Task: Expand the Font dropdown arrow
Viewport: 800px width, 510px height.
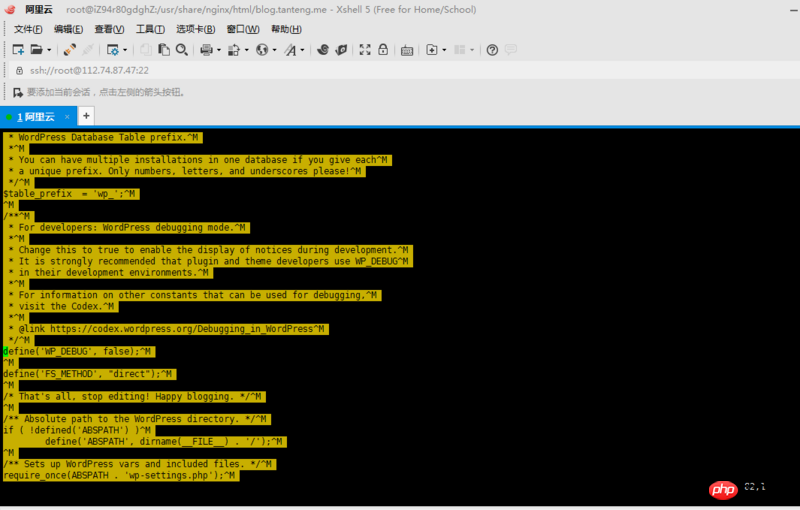Action: point(303,50)
